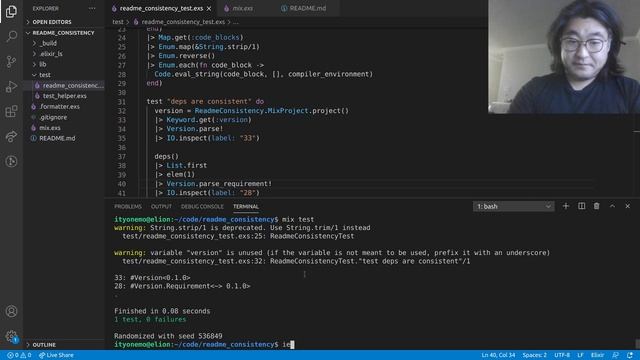
Task: Click the Explorer more actions ellipsis
Action: coord(92,8)
